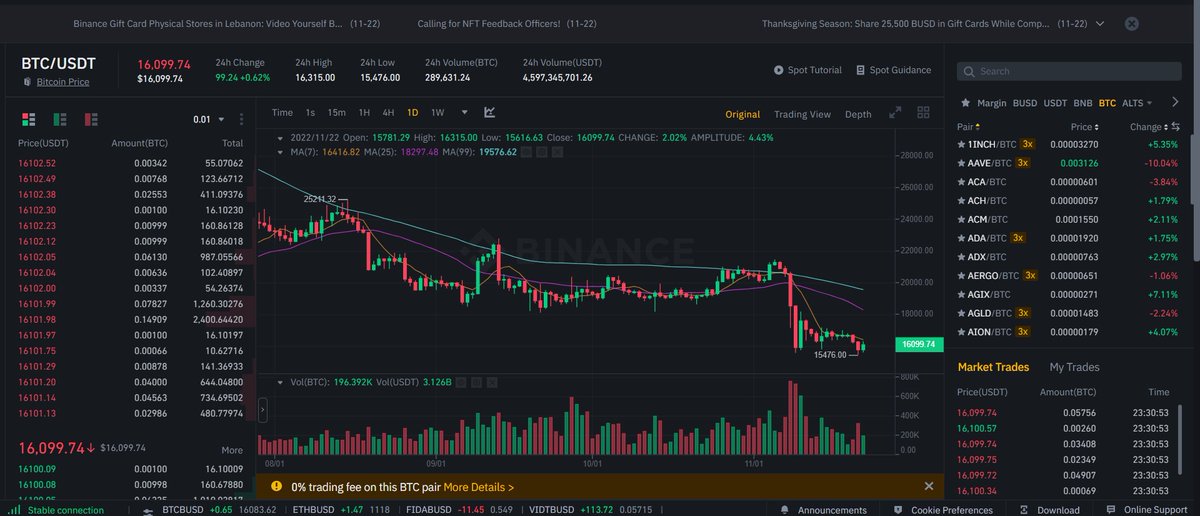
Task: Click the favorites star filter in market list
Action: pos(965,102)
